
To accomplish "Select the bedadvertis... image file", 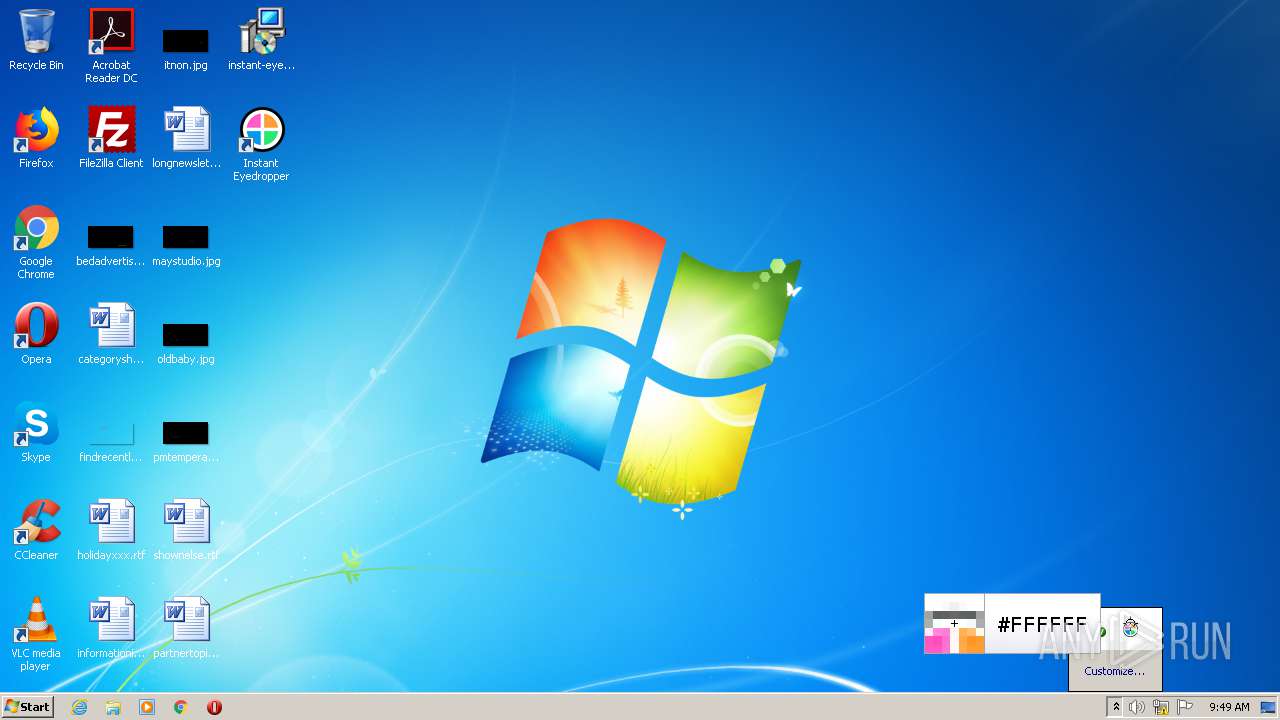I will (111, 246).
